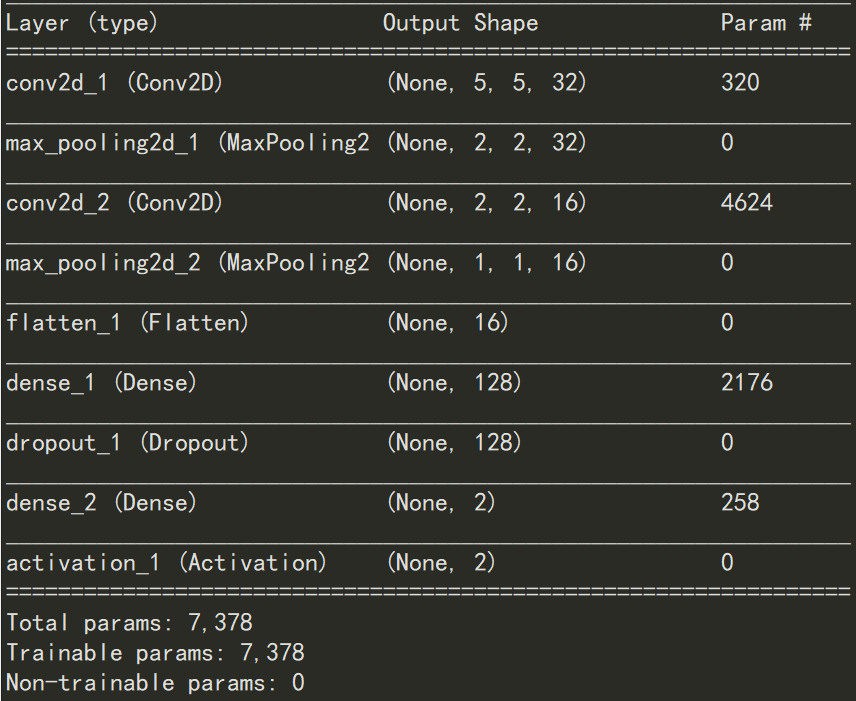Viewport: 856px width, 701px height.
Task: Click the Param # column header
Action: pyautogui.click(x=766, y=23)
